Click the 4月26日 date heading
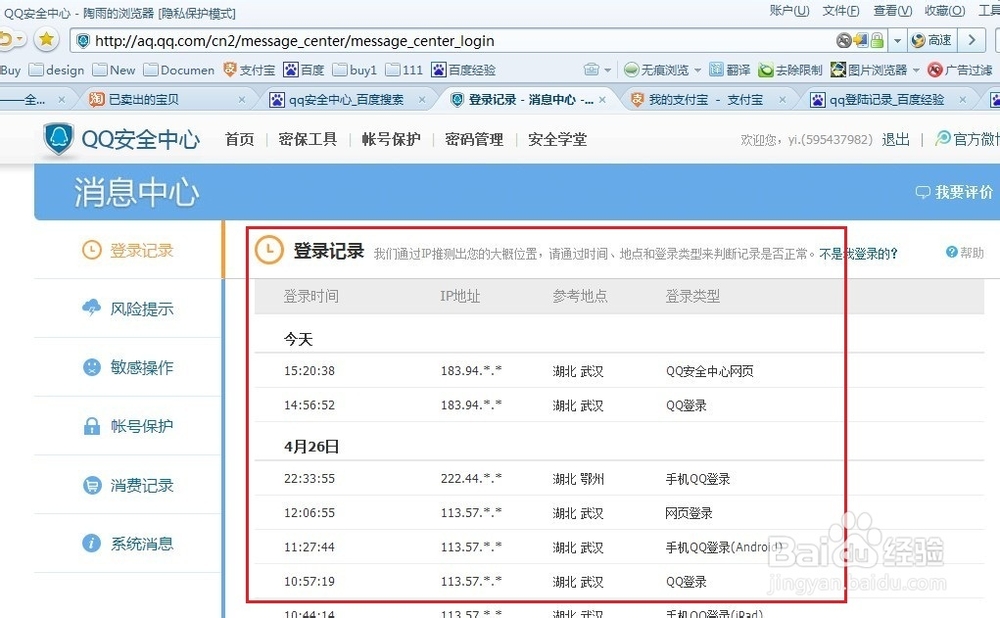The width and height of the screenshot is (1000, 618). pos(311,446)
